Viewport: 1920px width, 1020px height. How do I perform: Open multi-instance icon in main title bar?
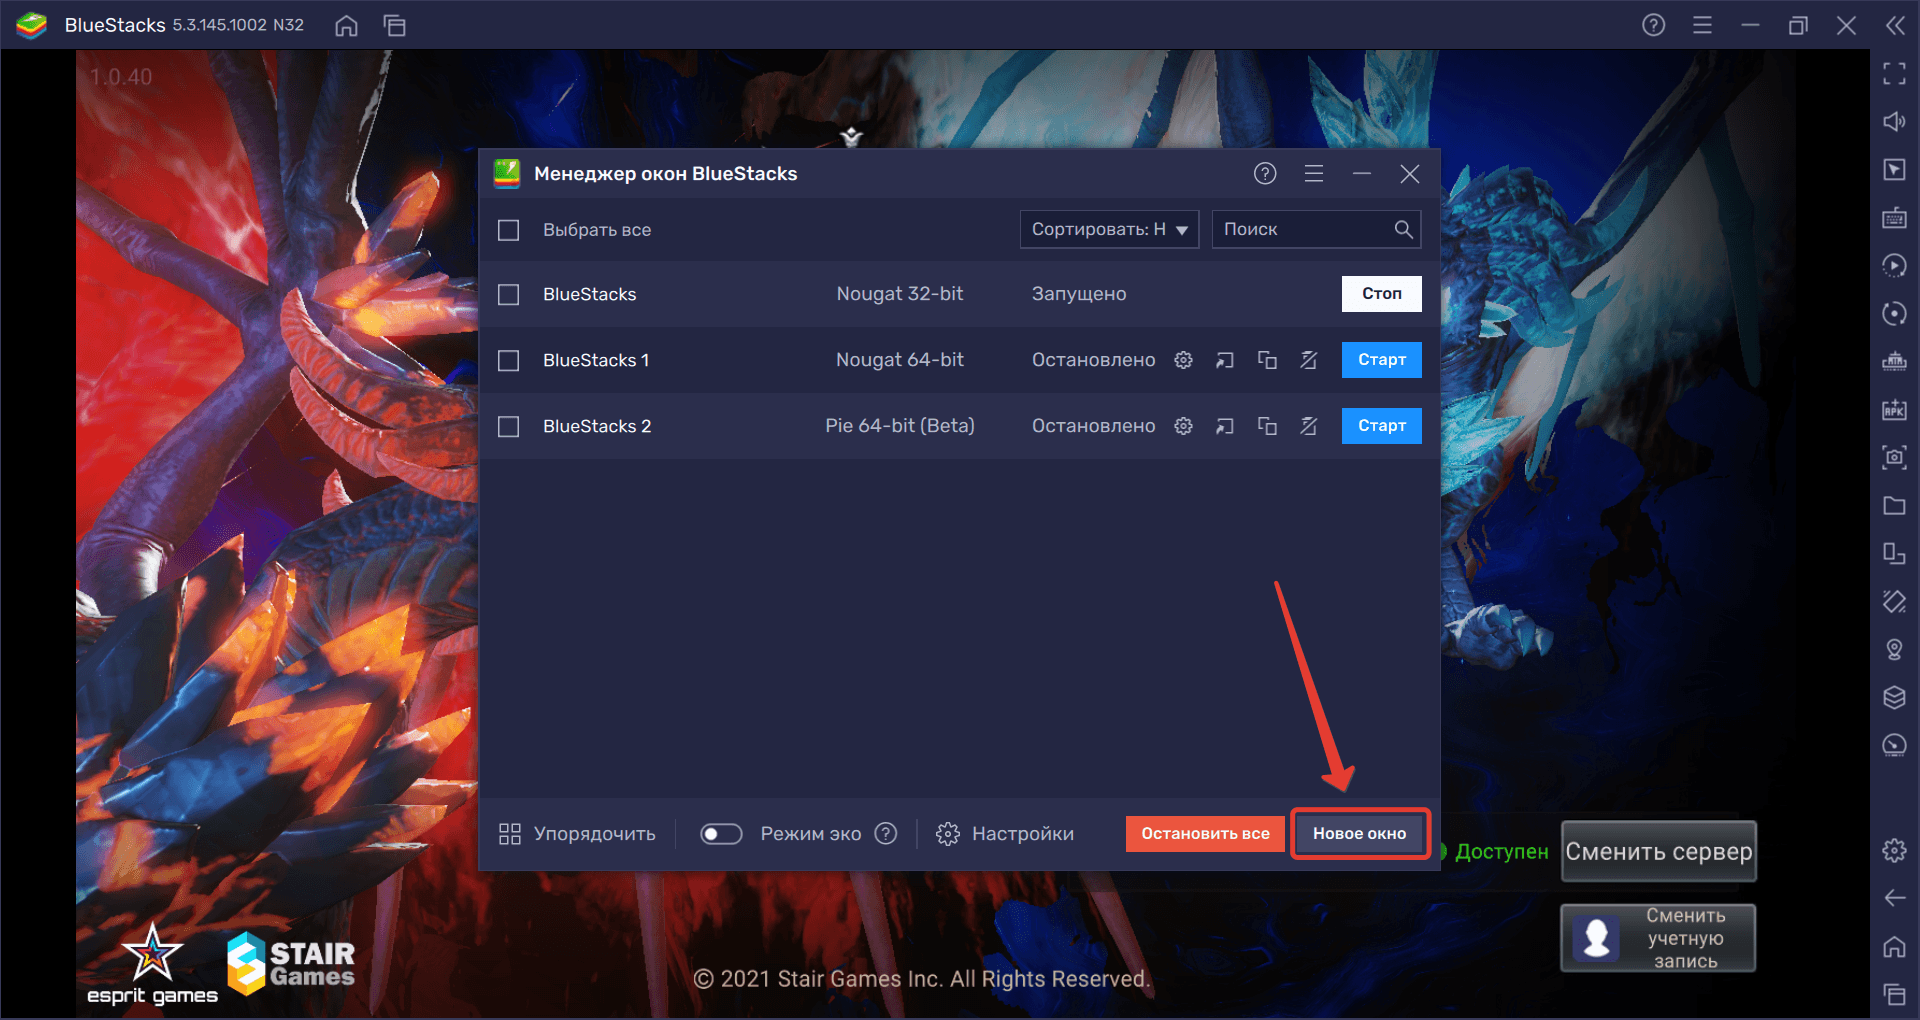point(395,25)
